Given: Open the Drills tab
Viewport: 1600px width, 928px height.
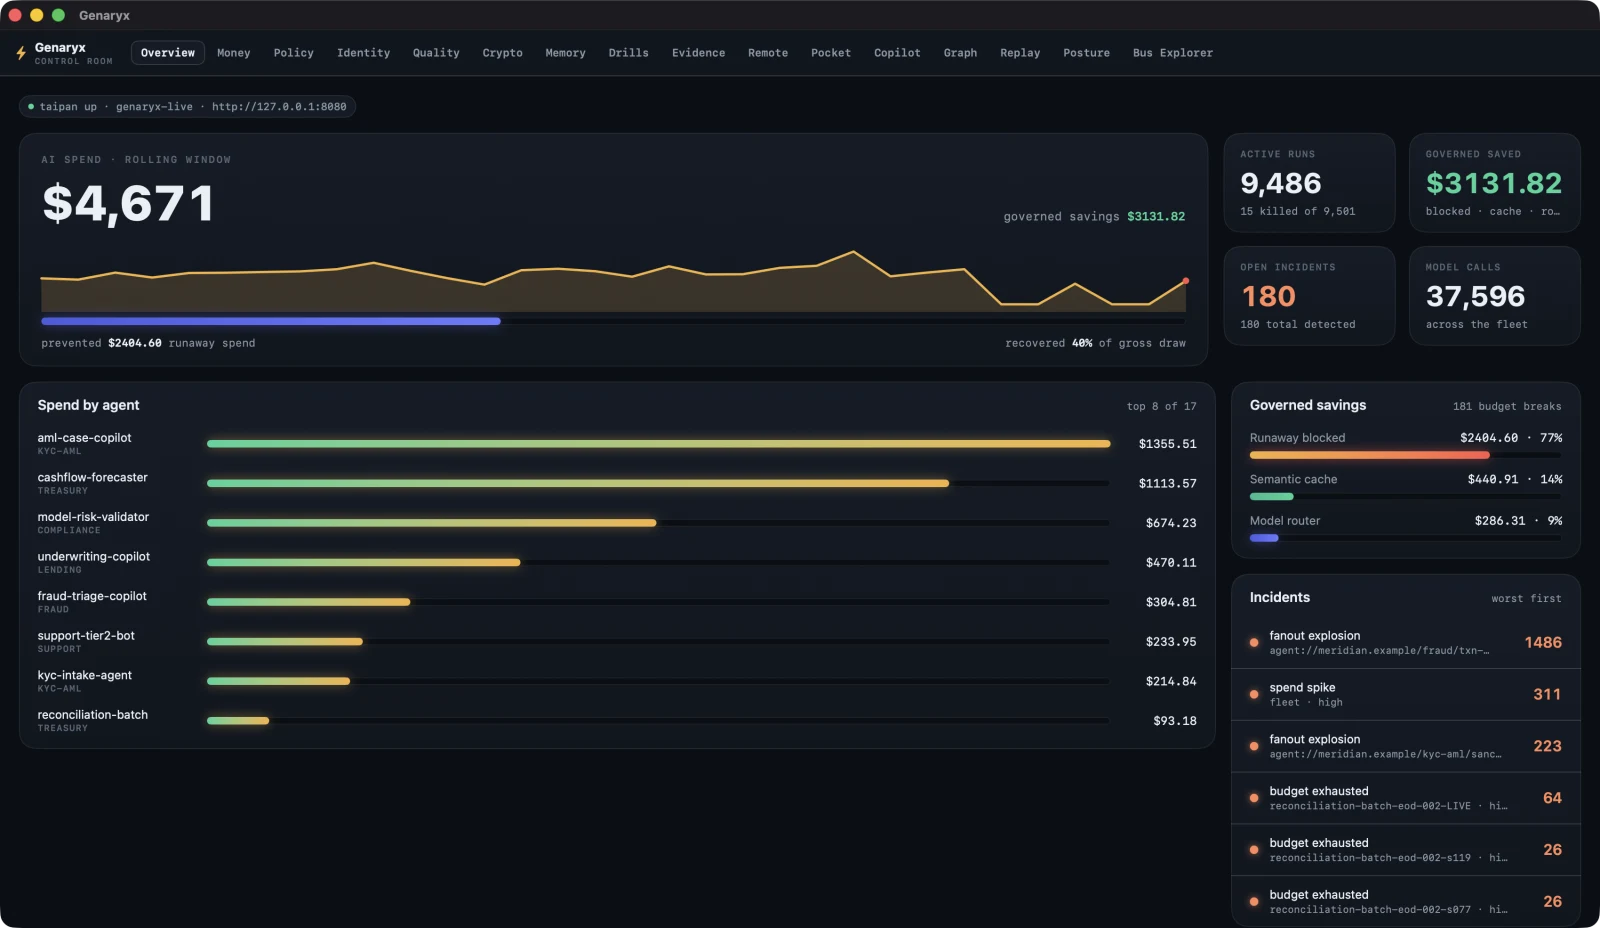Looking at the screenshot, I should 629,53.
